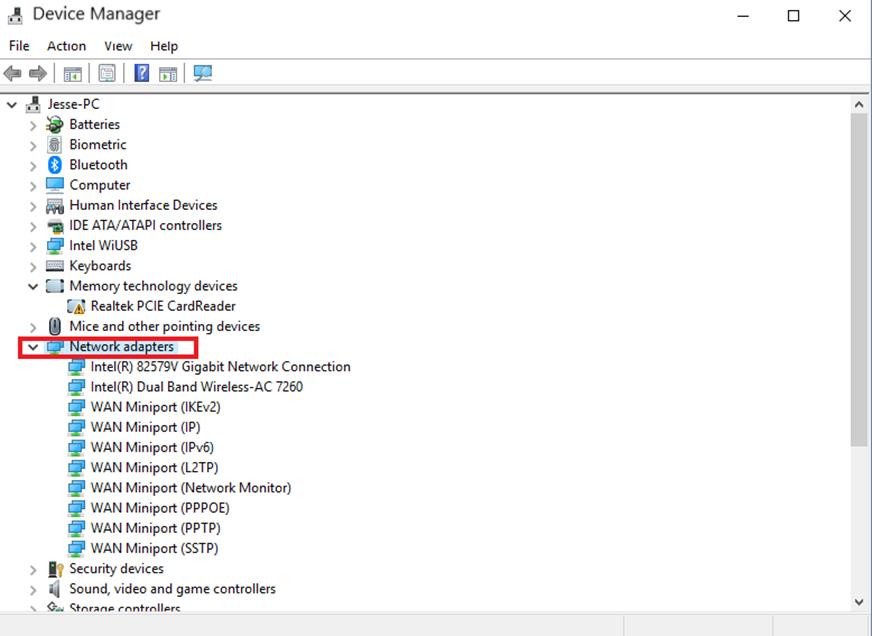This screenshot has width=872, height=636.
Task: Collapse the Network adapters category
Action: click(x=33, y=346)
